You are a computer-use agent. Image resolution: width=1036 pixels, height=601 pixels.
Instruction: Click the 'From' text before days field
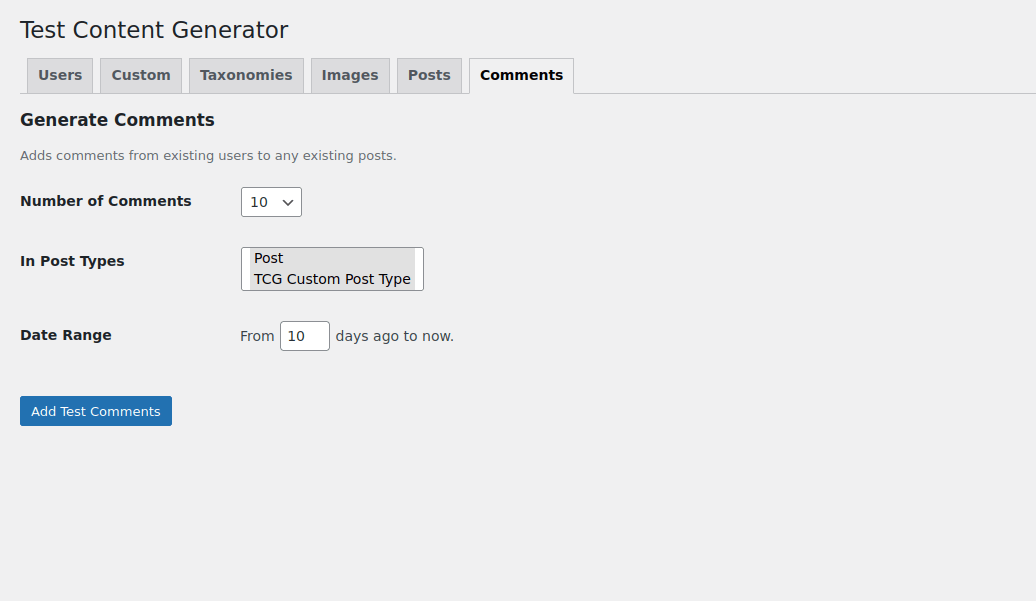point(257,336)
